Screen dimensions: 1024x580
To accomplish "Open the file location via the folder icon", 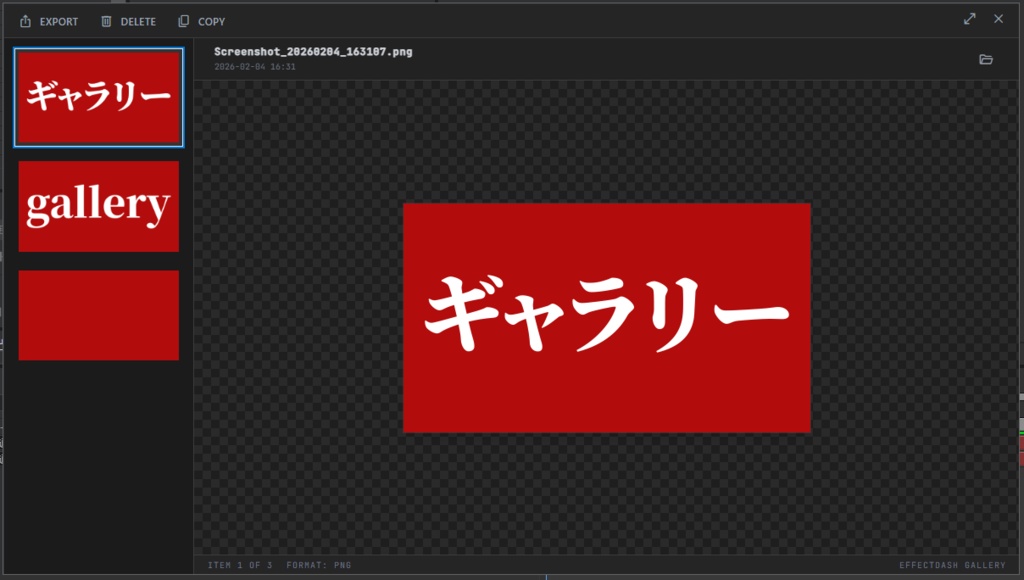I will 986,60.
